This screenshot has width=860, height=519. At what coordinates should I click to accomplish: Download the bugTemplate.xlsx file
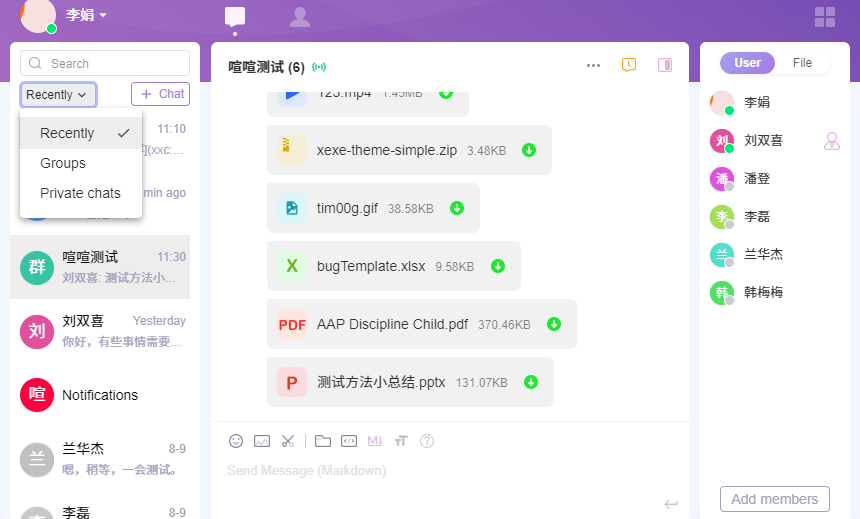tap(498, 266)
